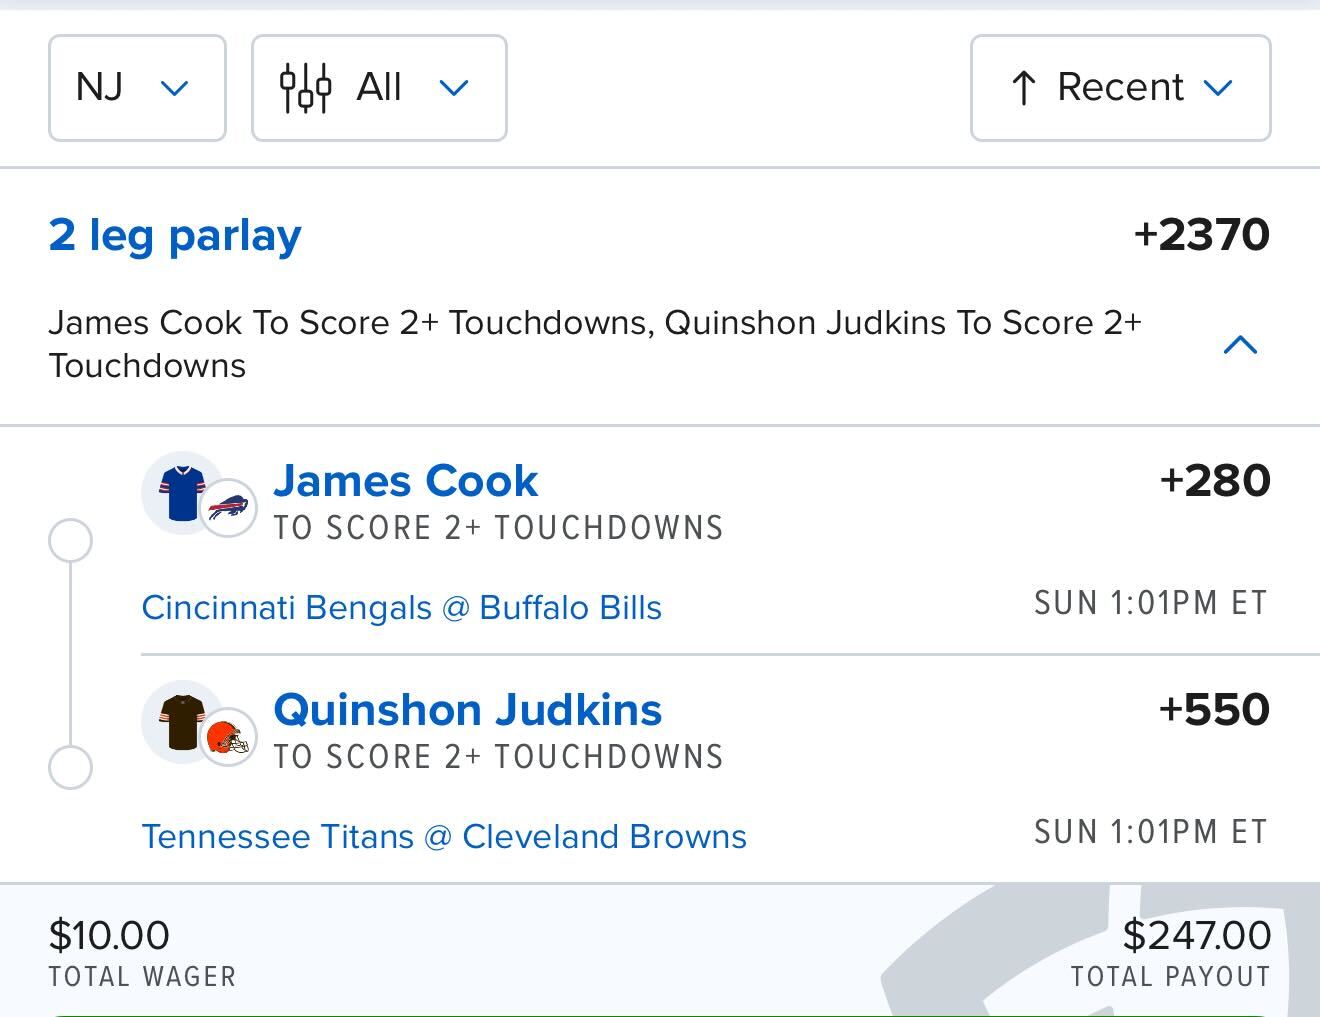The image size is (1320, 1017).
Task: Click the Bills team logo badge
Action: pyautogui.click(x=228, y=508)
